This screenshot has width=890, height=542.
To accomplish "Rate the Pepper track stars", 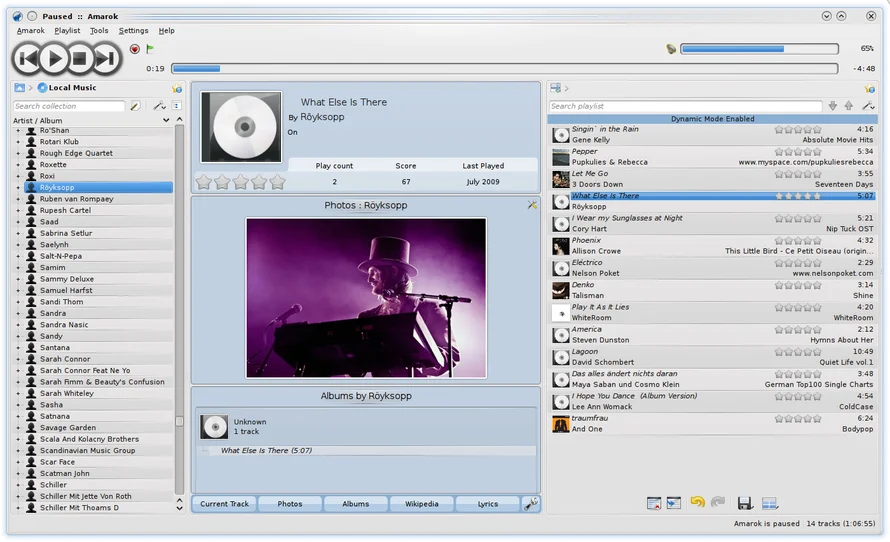I will pos(798,152).
